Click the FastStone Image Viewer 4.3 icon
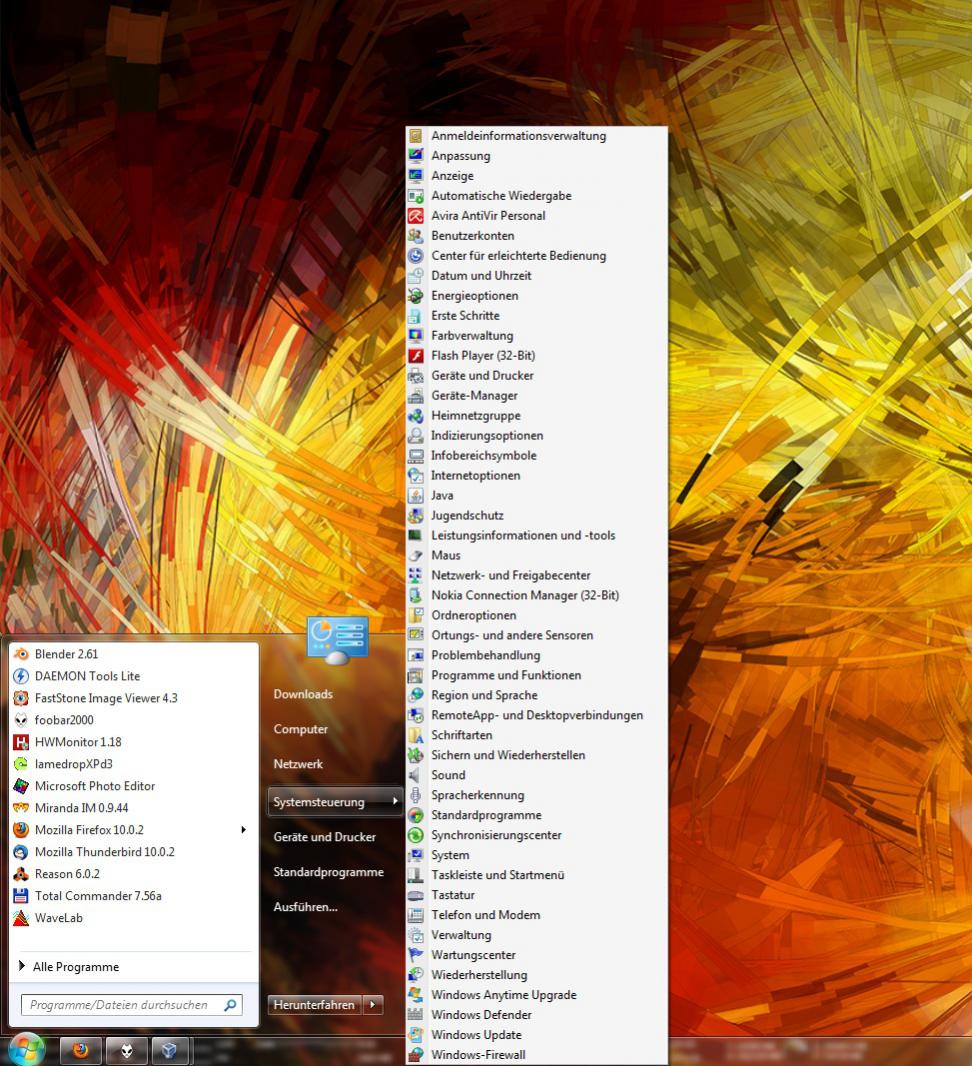972x1066 pixels. (21, 698)
